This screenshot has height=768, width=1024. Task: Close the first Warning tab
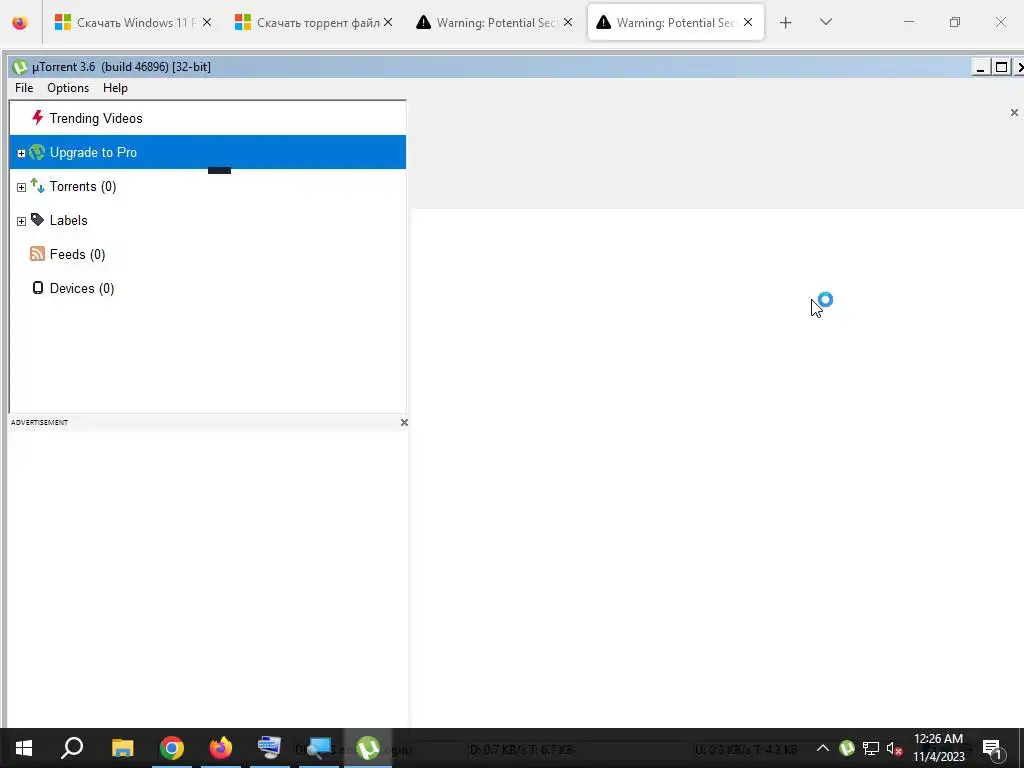pyautogui.click(x=568, y=22)
